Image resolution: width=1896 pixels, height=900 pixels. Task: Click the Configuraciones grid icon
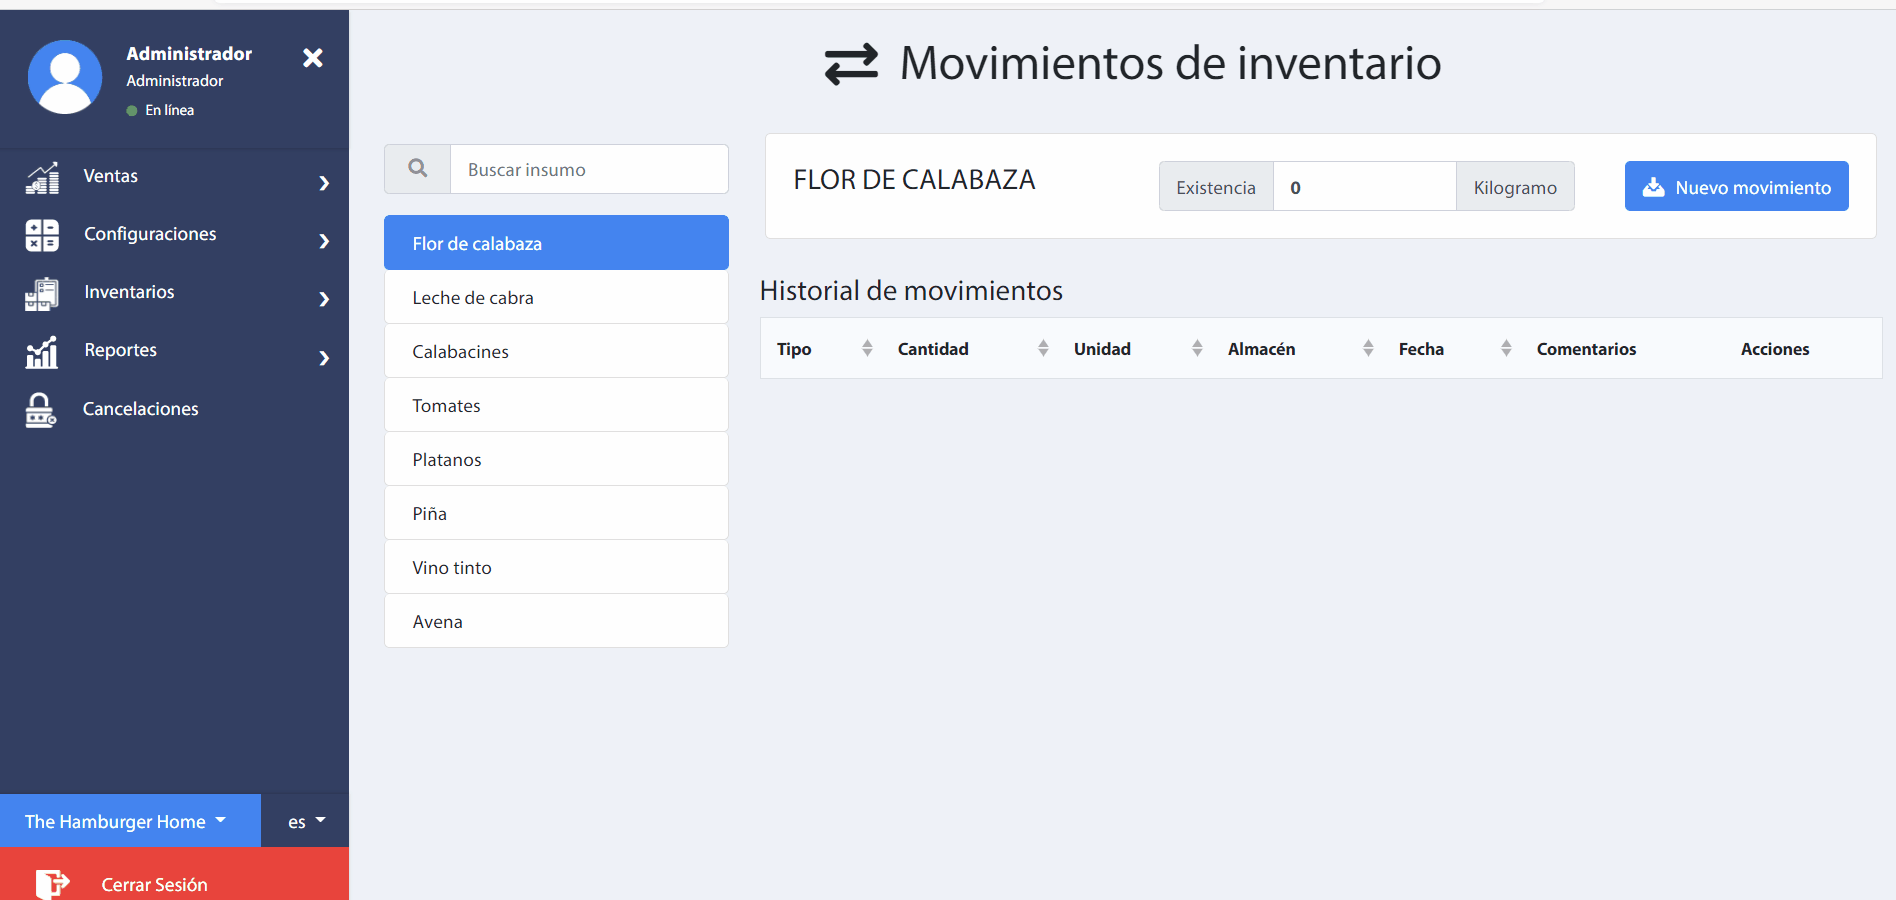pos(42,235)
